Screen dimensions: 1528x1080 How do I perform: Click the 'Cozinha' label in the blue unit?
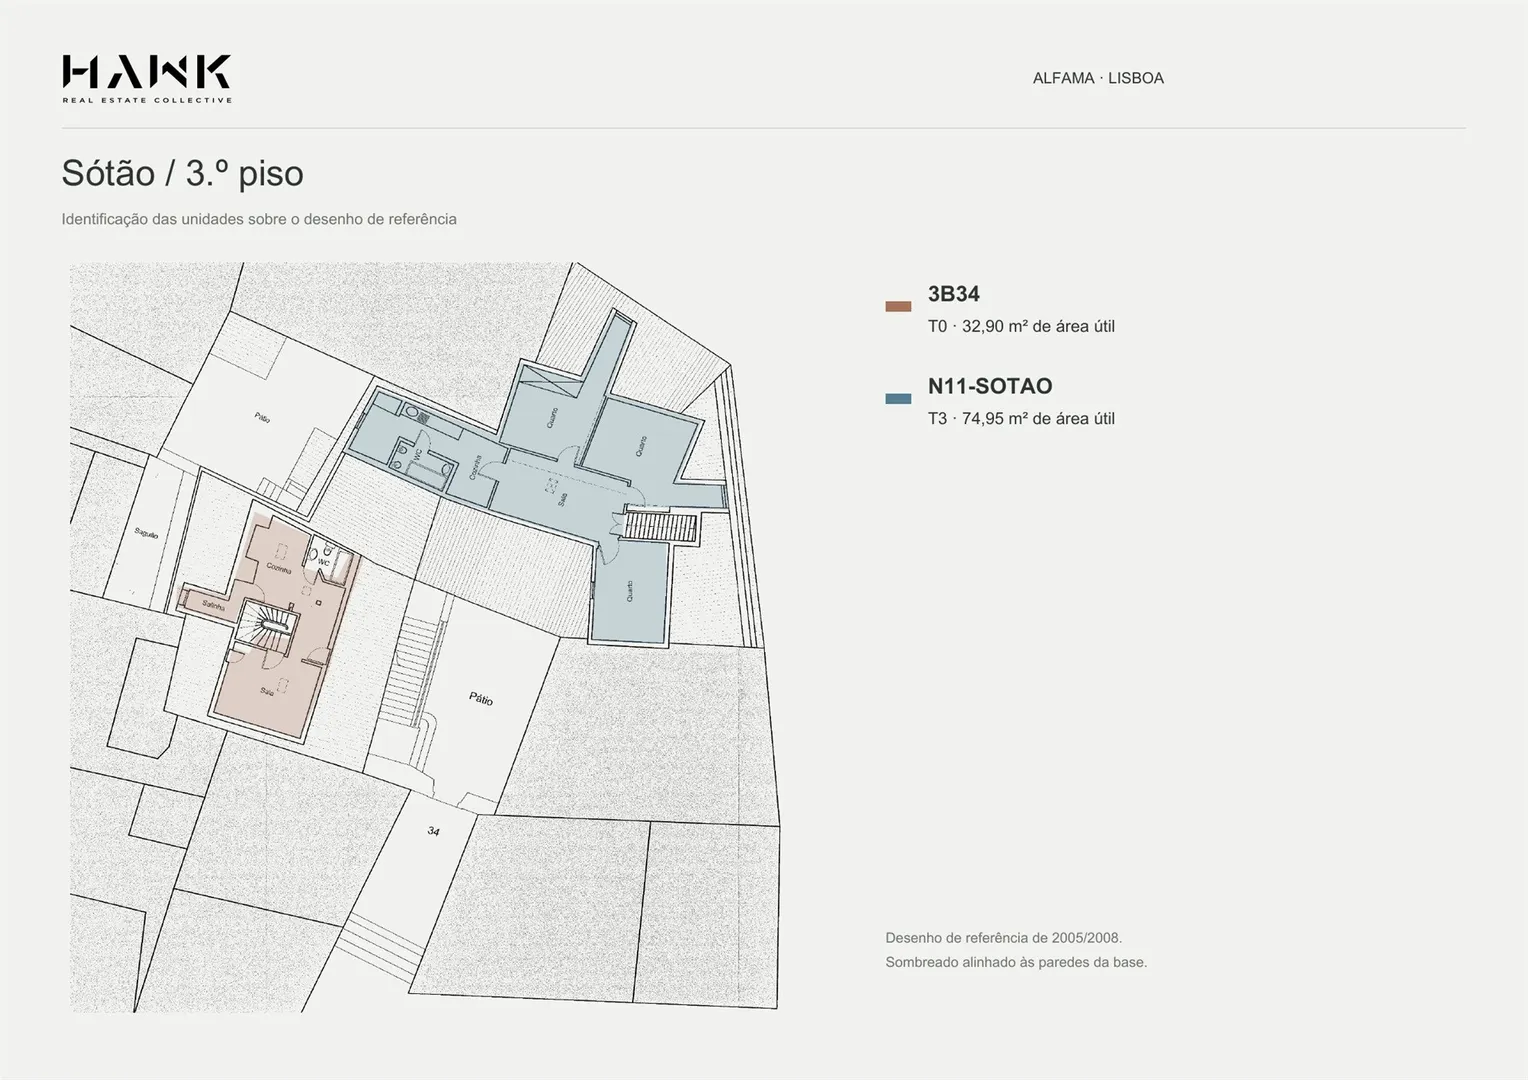pos(476,468)
